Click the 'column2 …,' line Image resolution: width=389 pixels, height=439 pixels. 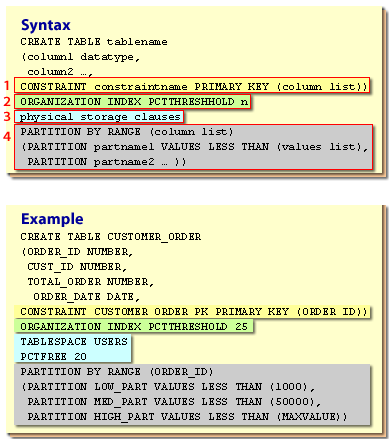[60, 72]
